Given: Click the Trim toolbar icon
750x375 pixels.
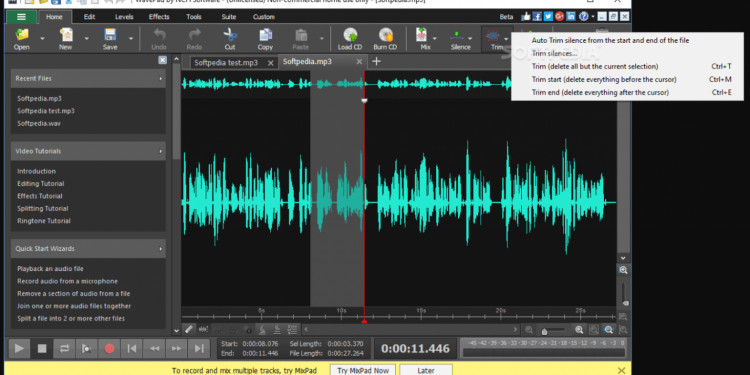Looking at the screenshot, I should coord(492,35).
